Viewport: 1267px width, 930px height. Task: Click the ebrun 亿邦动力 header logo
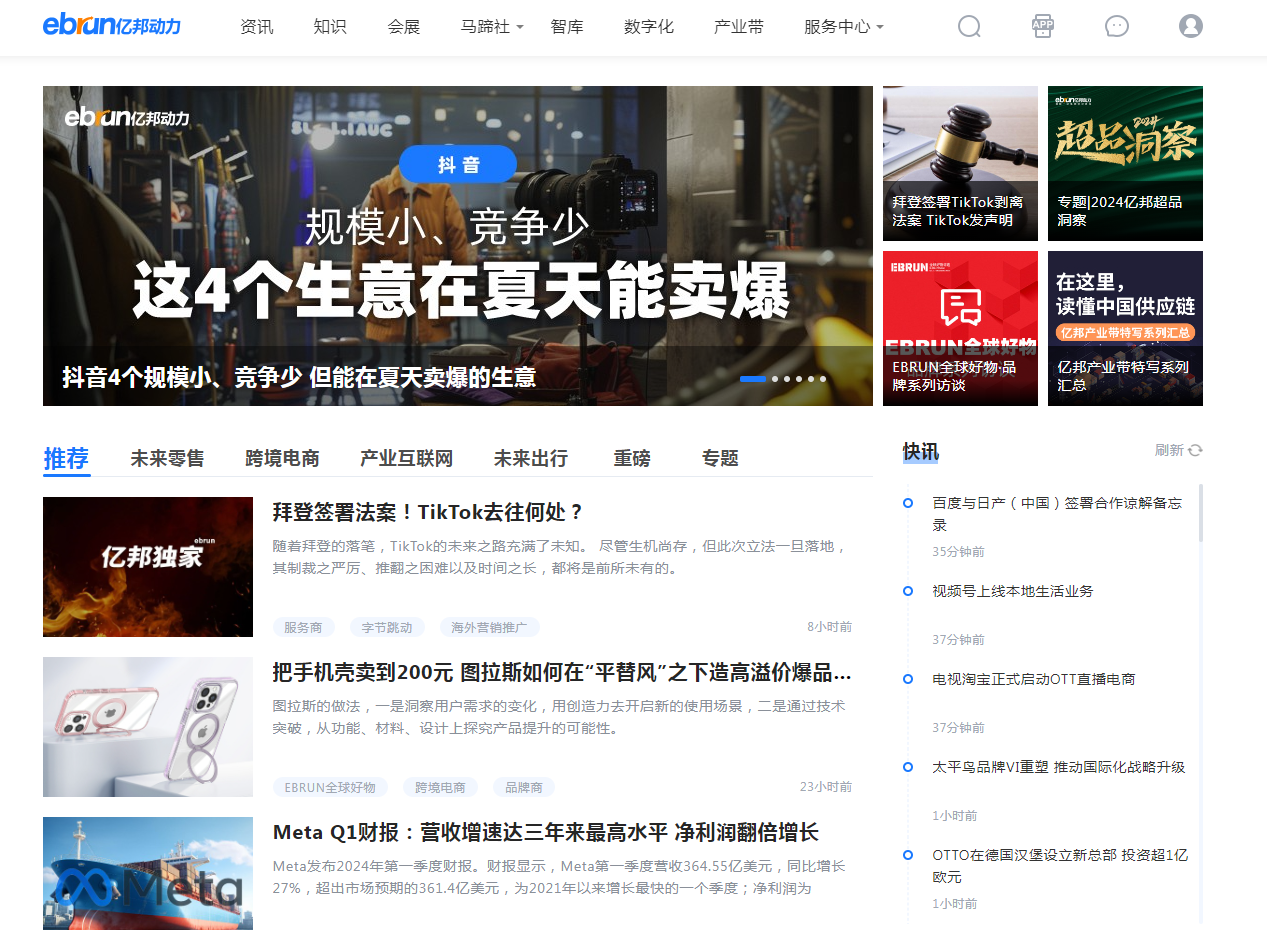[112, 26]
